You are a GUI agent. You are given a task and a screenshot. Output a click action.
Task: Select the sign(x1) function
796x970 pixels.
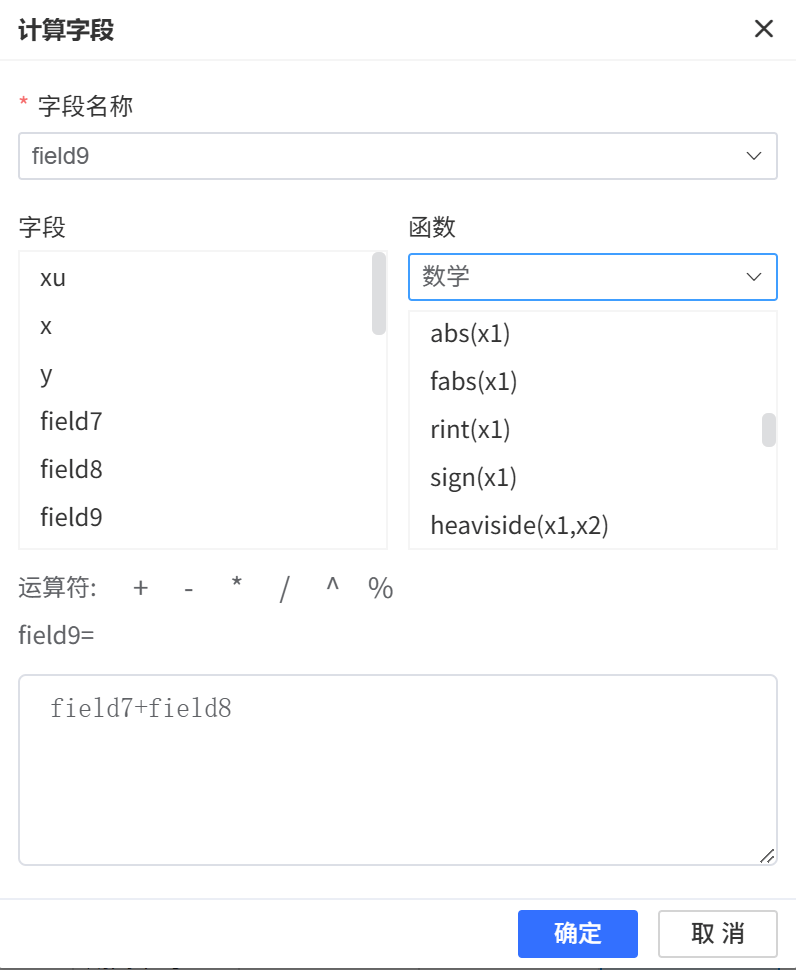pos(472,477)
